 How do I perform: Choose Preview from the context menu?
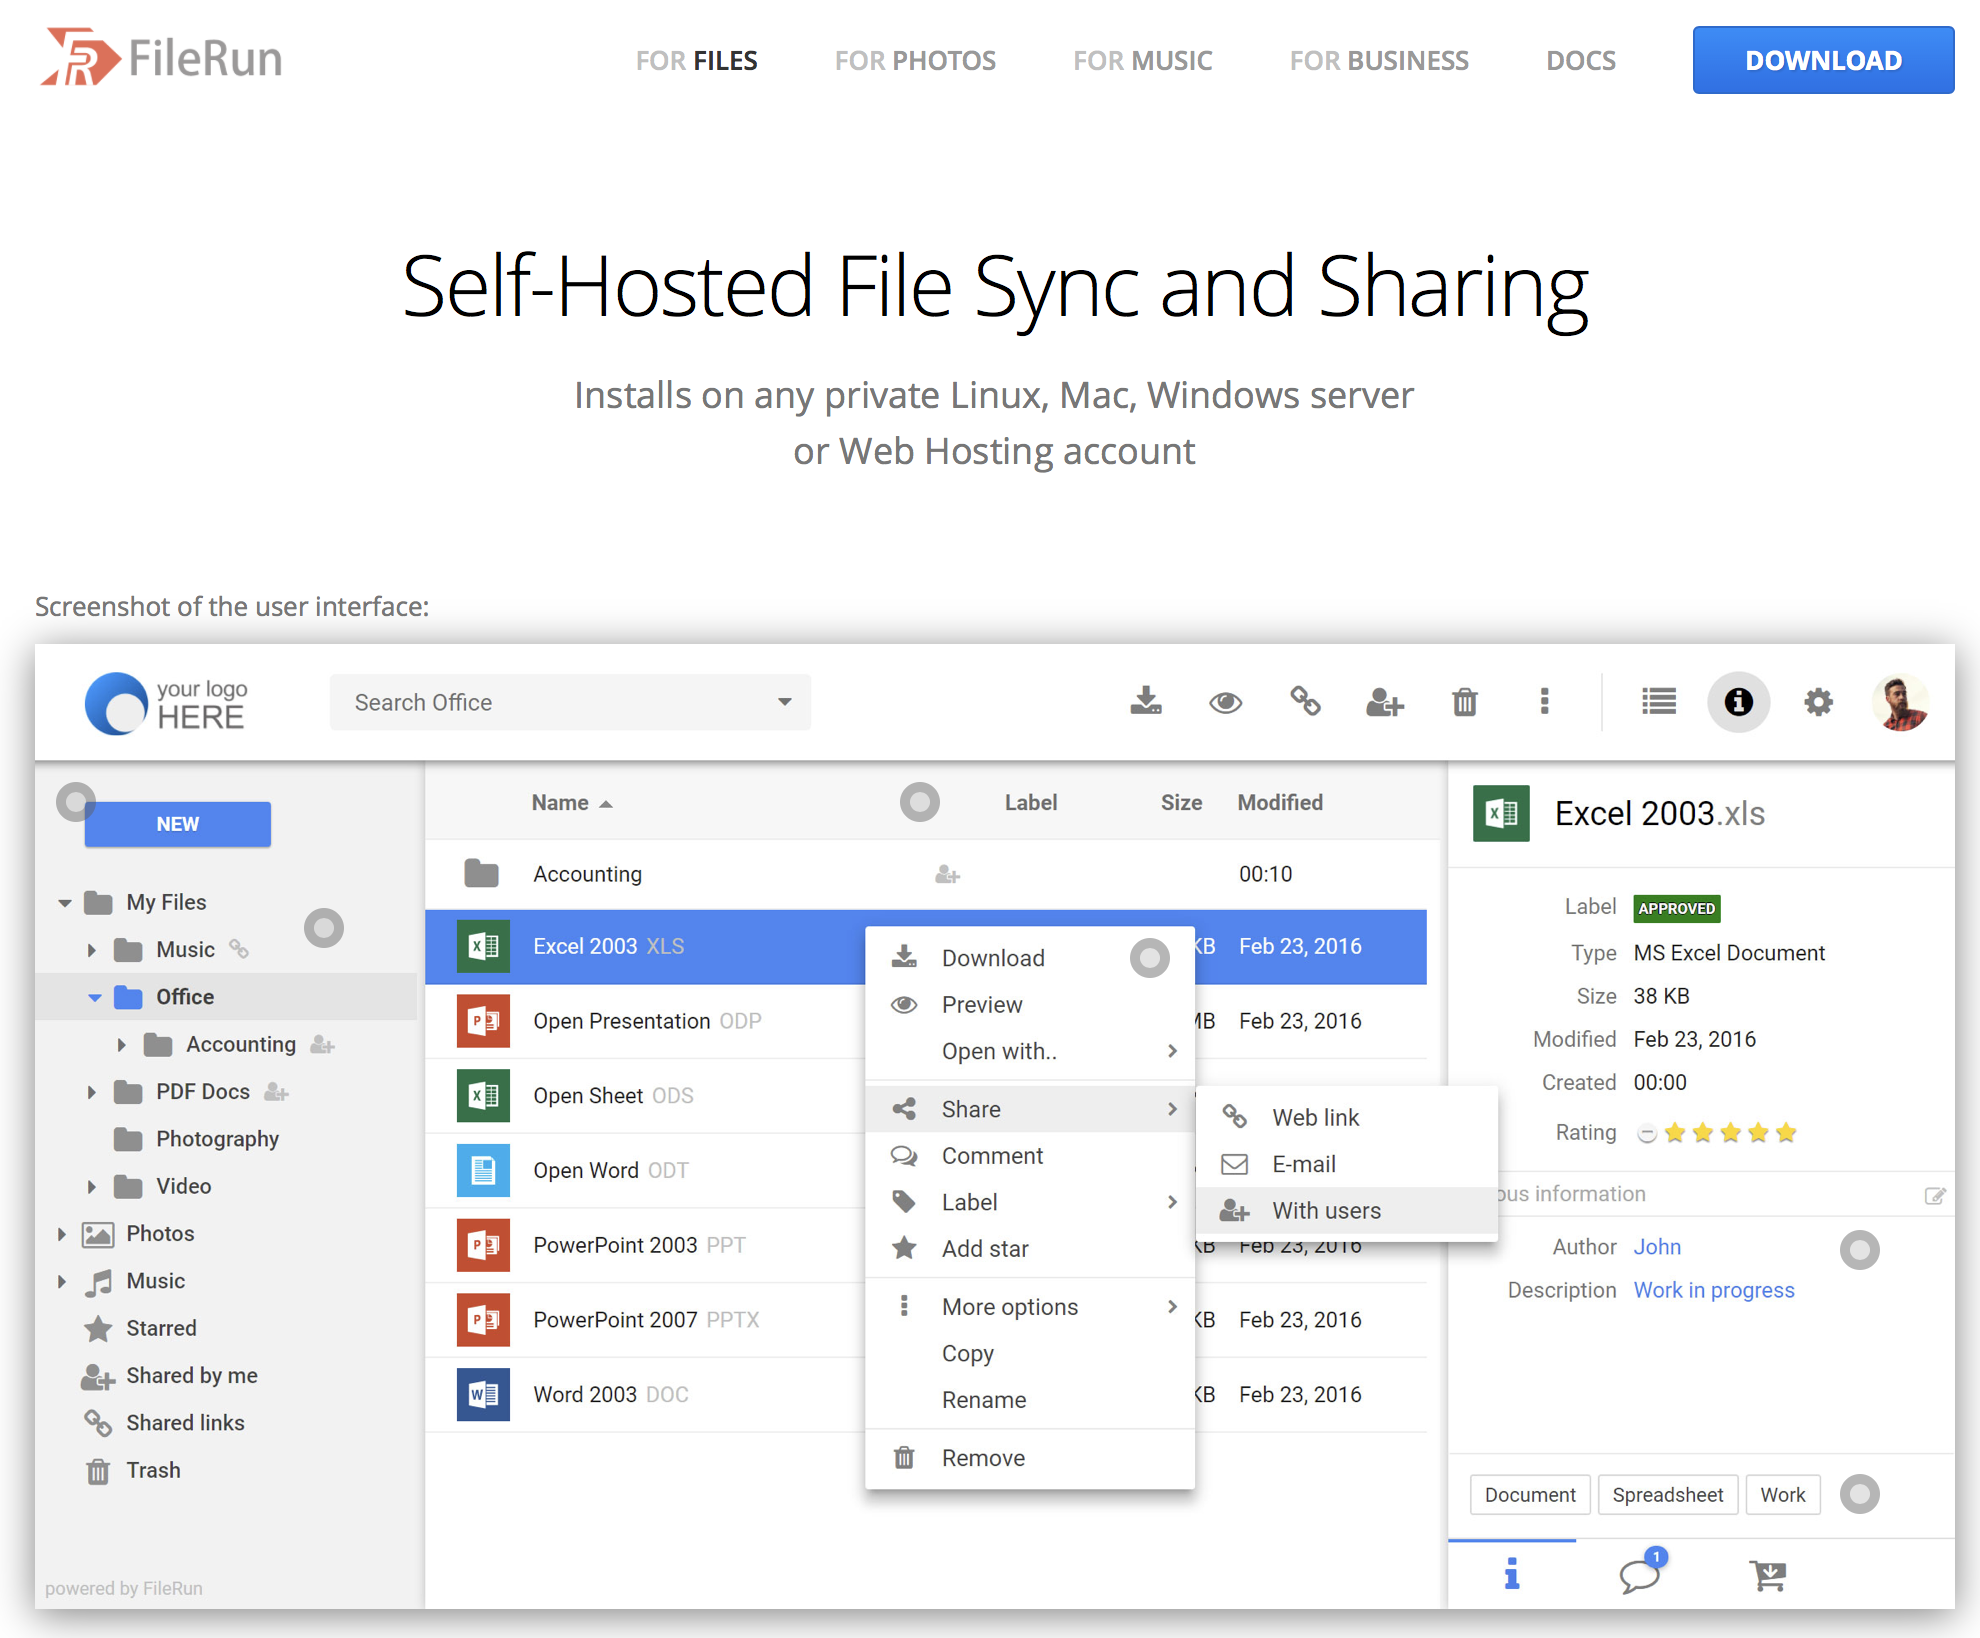tap(1030, 1005)
